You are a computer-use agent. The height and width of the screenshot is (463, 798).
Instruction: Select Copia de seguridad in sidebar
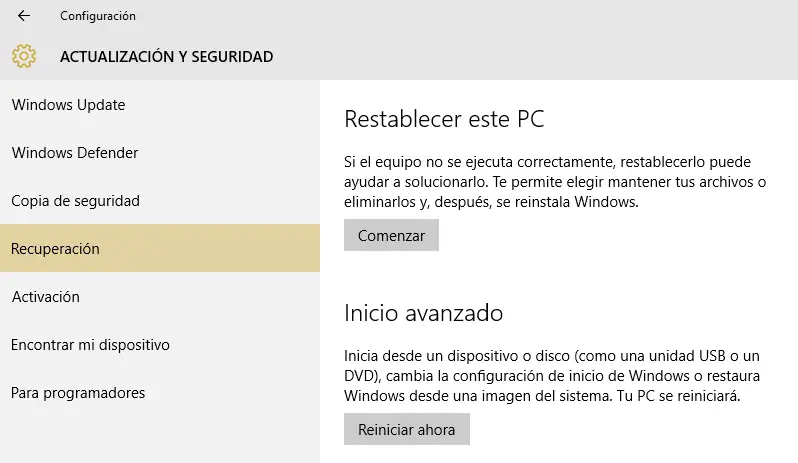coord(75,201)
